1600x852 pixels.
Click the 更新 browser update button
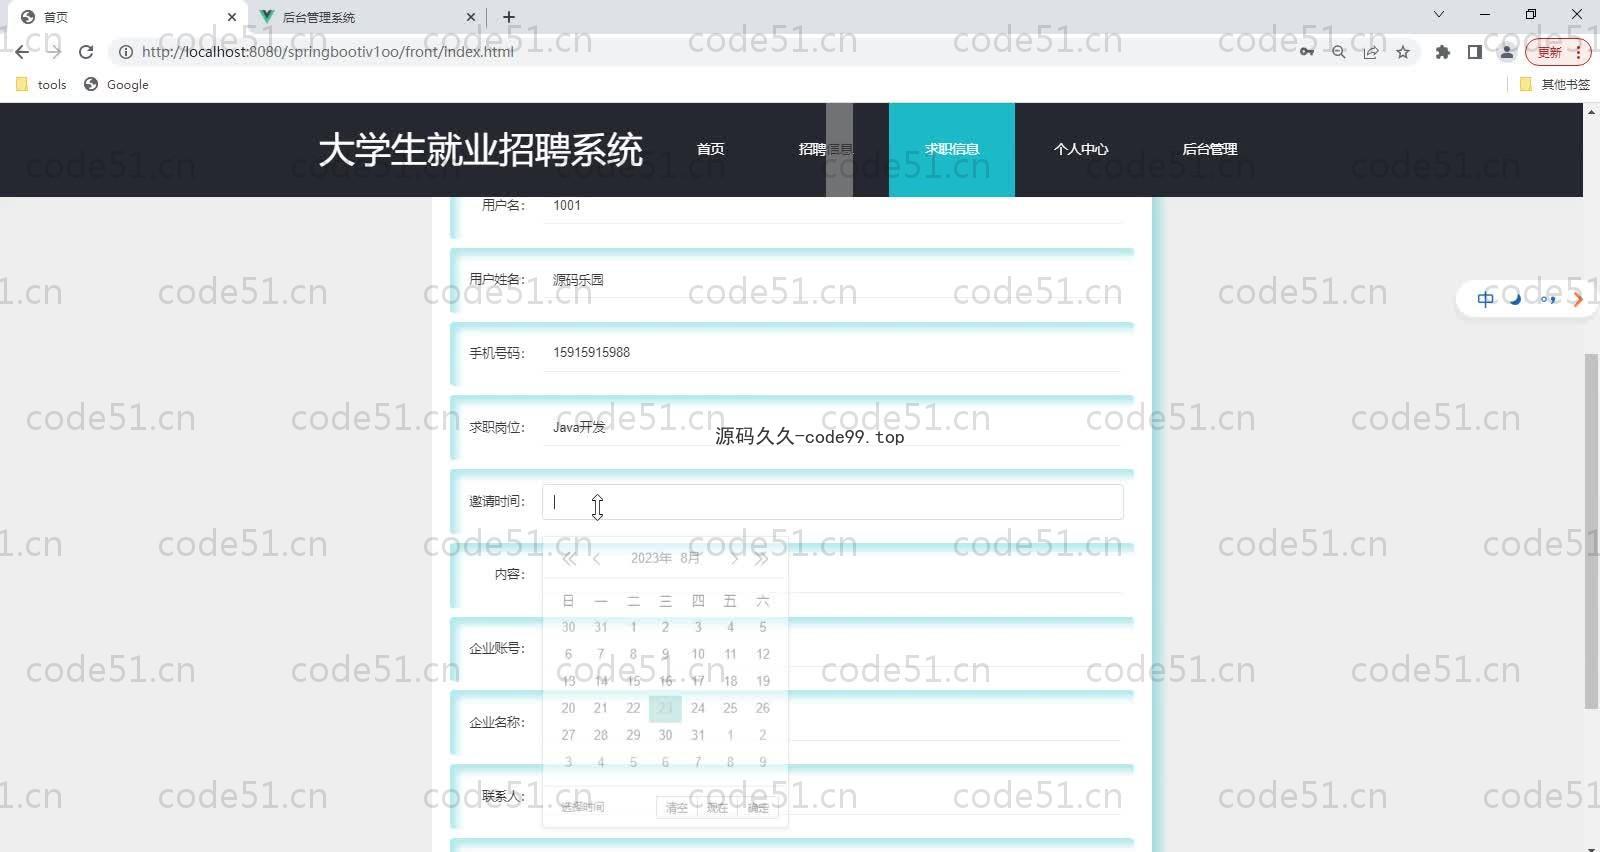tap(1557, 52)
